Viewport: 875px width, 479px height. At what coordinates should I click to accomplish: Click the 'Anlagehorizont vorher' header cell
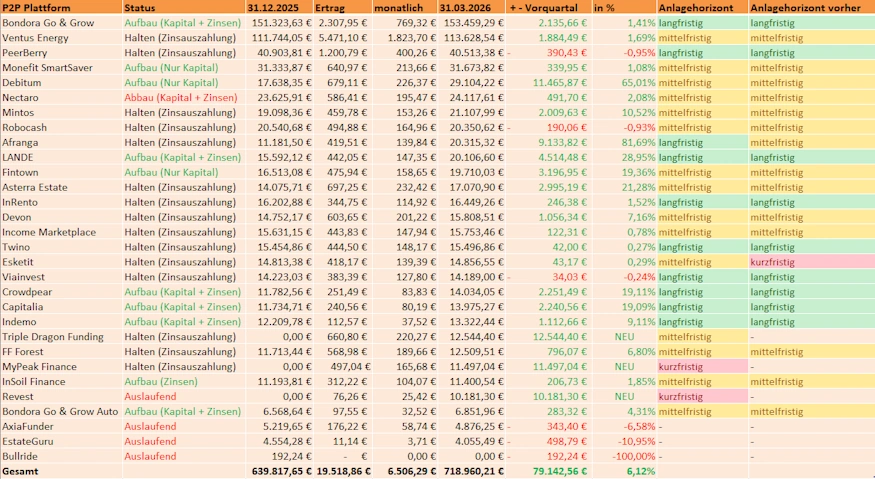click(812, 7)
